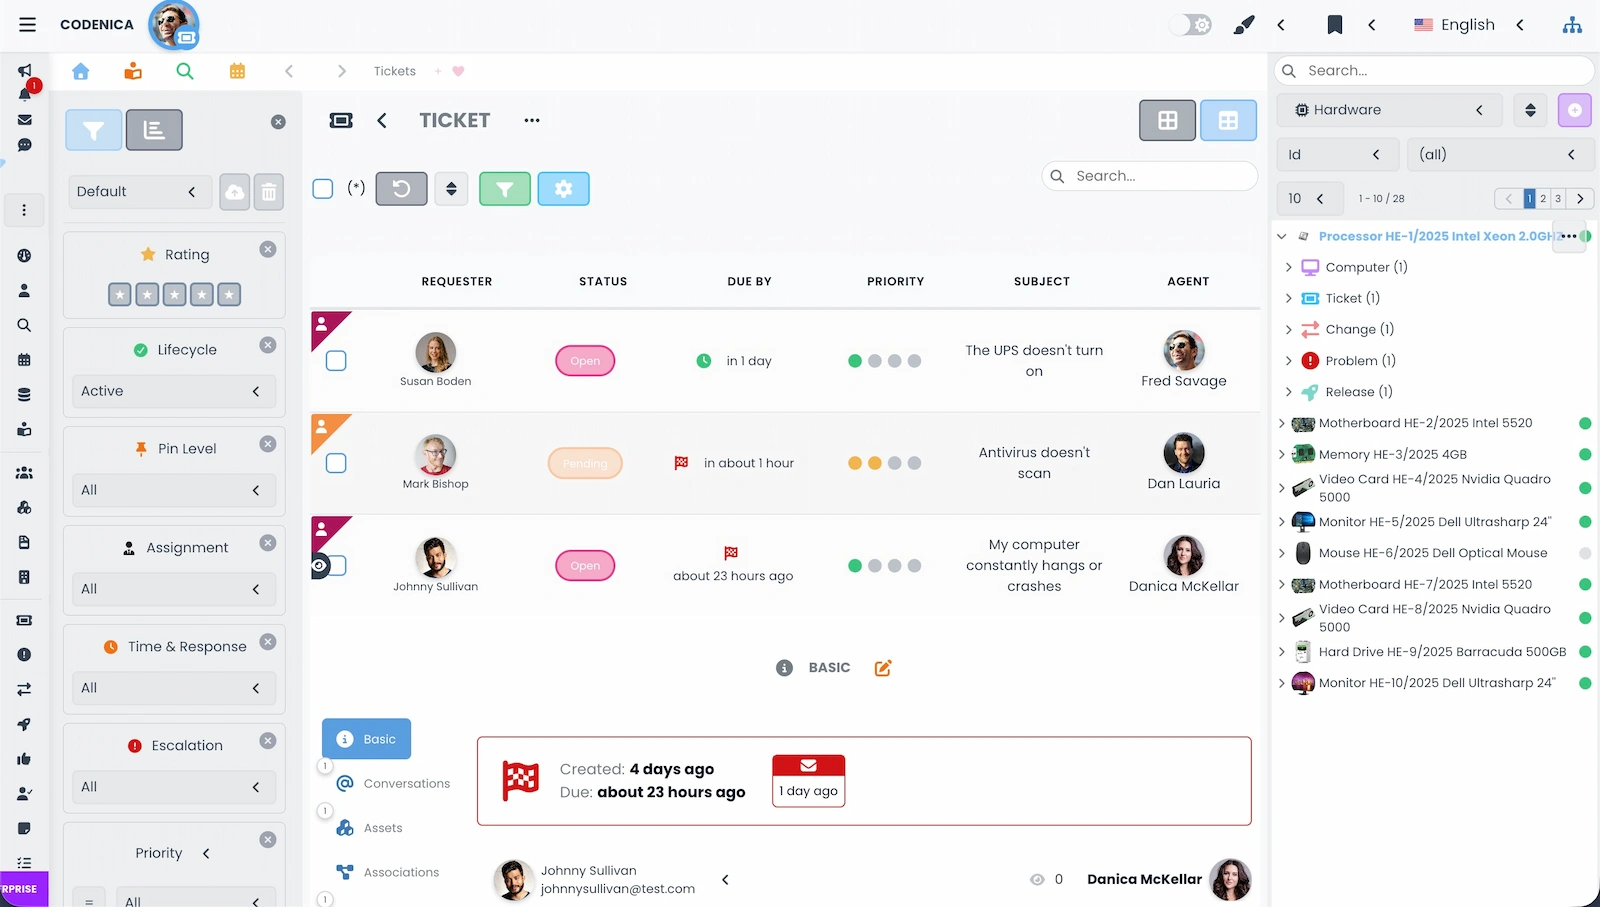Switch to the Conversations tab
The width and height of the screenshot is (1600, 907).
pos(406,784)
